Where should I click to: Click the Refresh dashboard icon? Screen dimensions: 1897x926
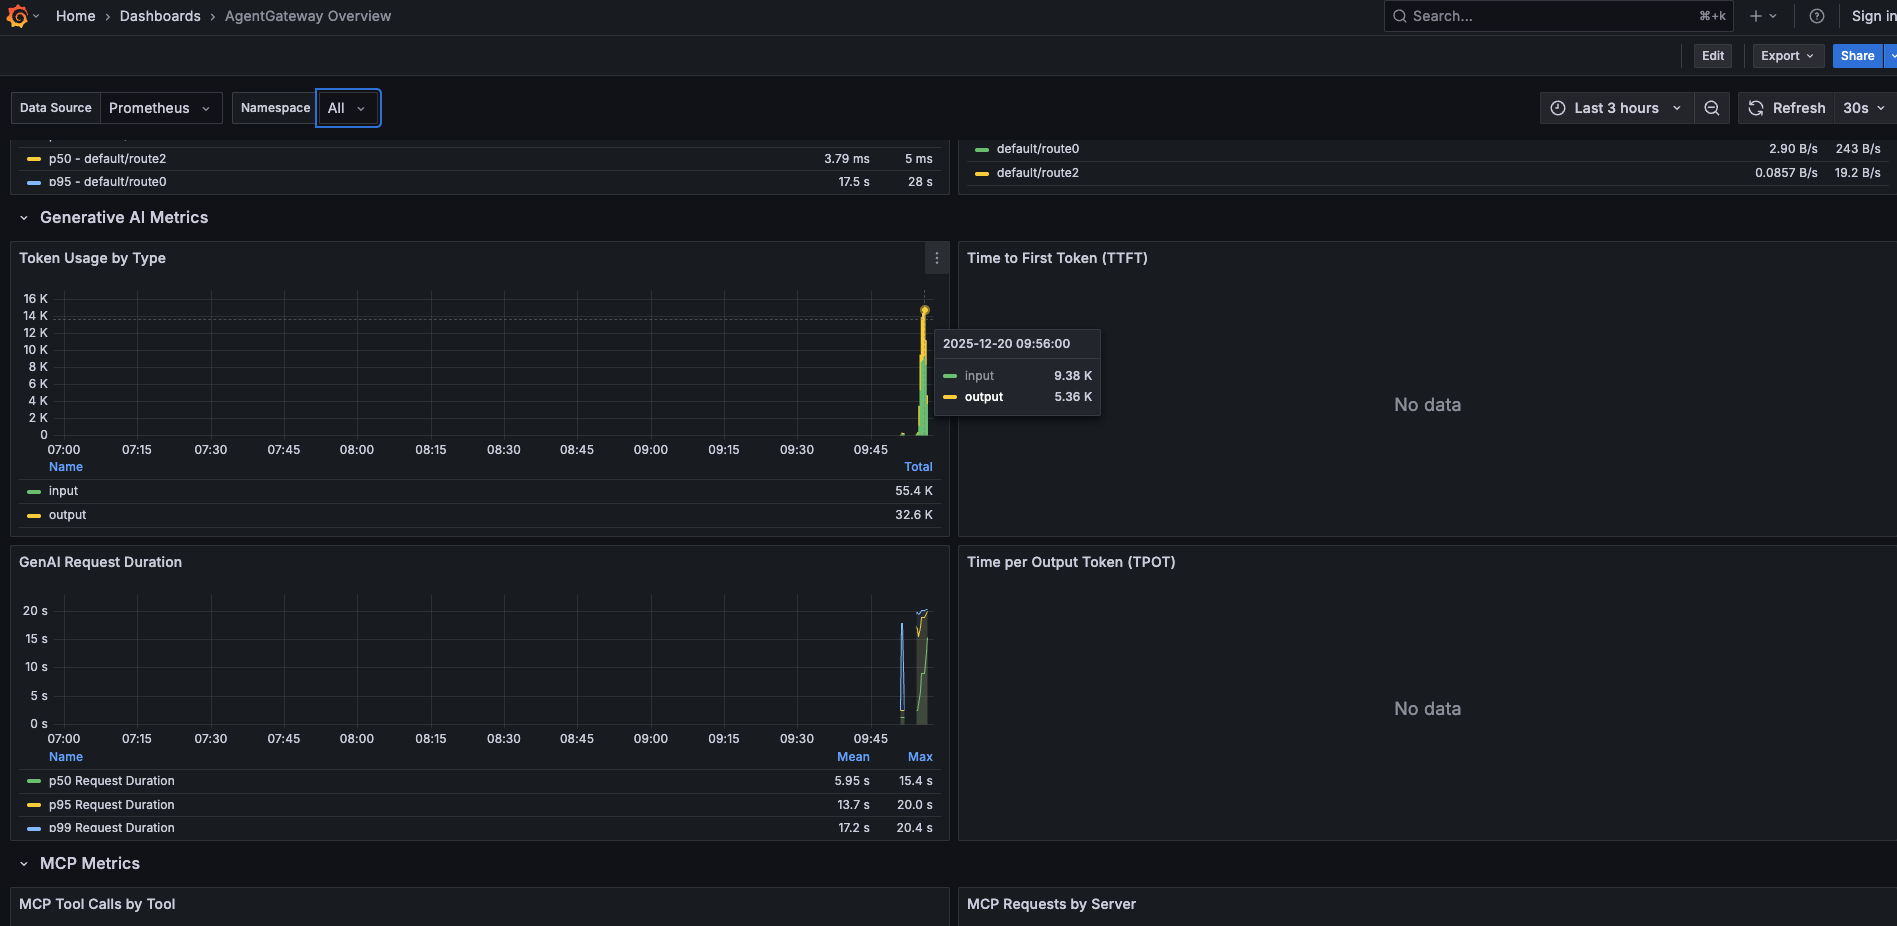1756,108
